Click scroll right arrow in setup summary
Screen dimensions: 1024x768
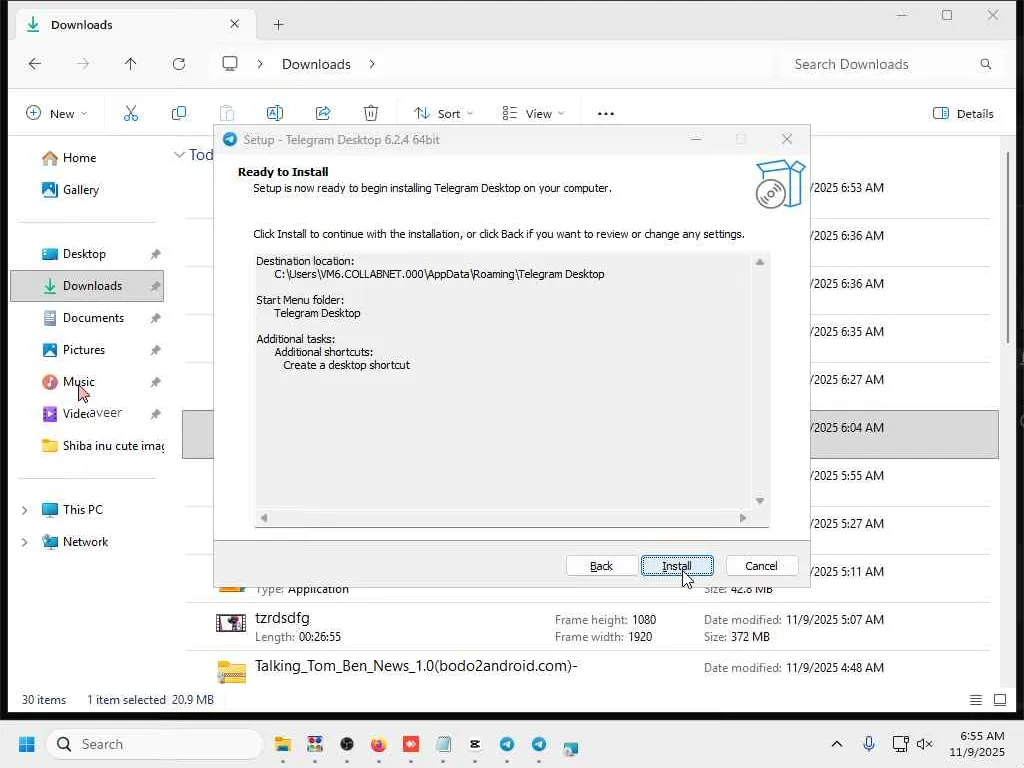coord(743,518)
